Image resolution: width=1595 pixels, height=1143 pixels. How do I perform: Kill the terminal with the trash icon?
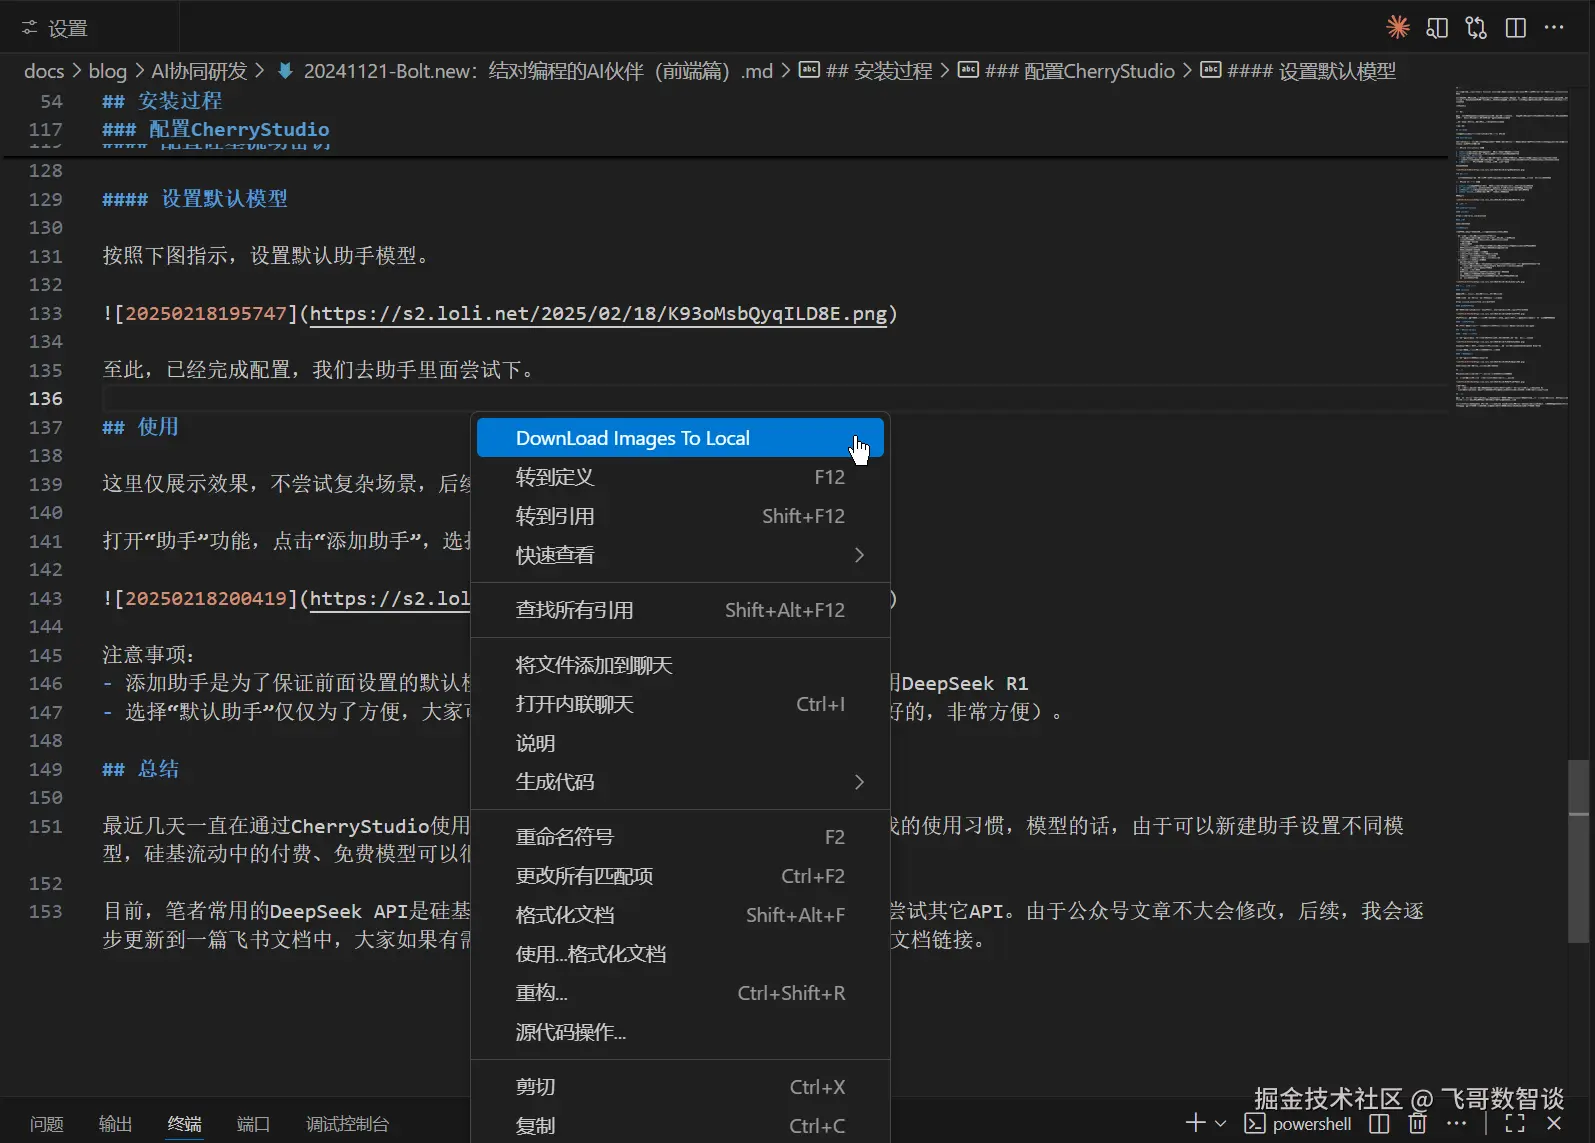pos(1417,1123)
